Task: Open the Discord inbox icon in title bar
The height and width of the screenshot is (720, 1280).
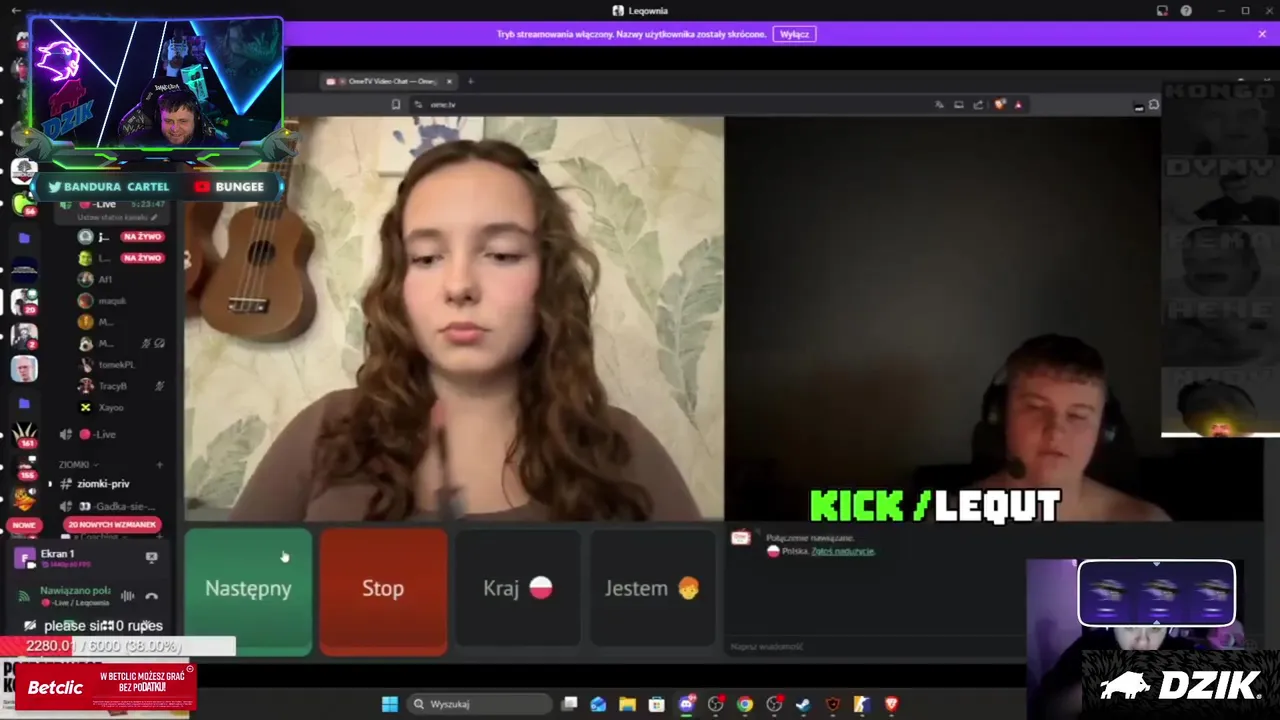Action: [1162, 11]
